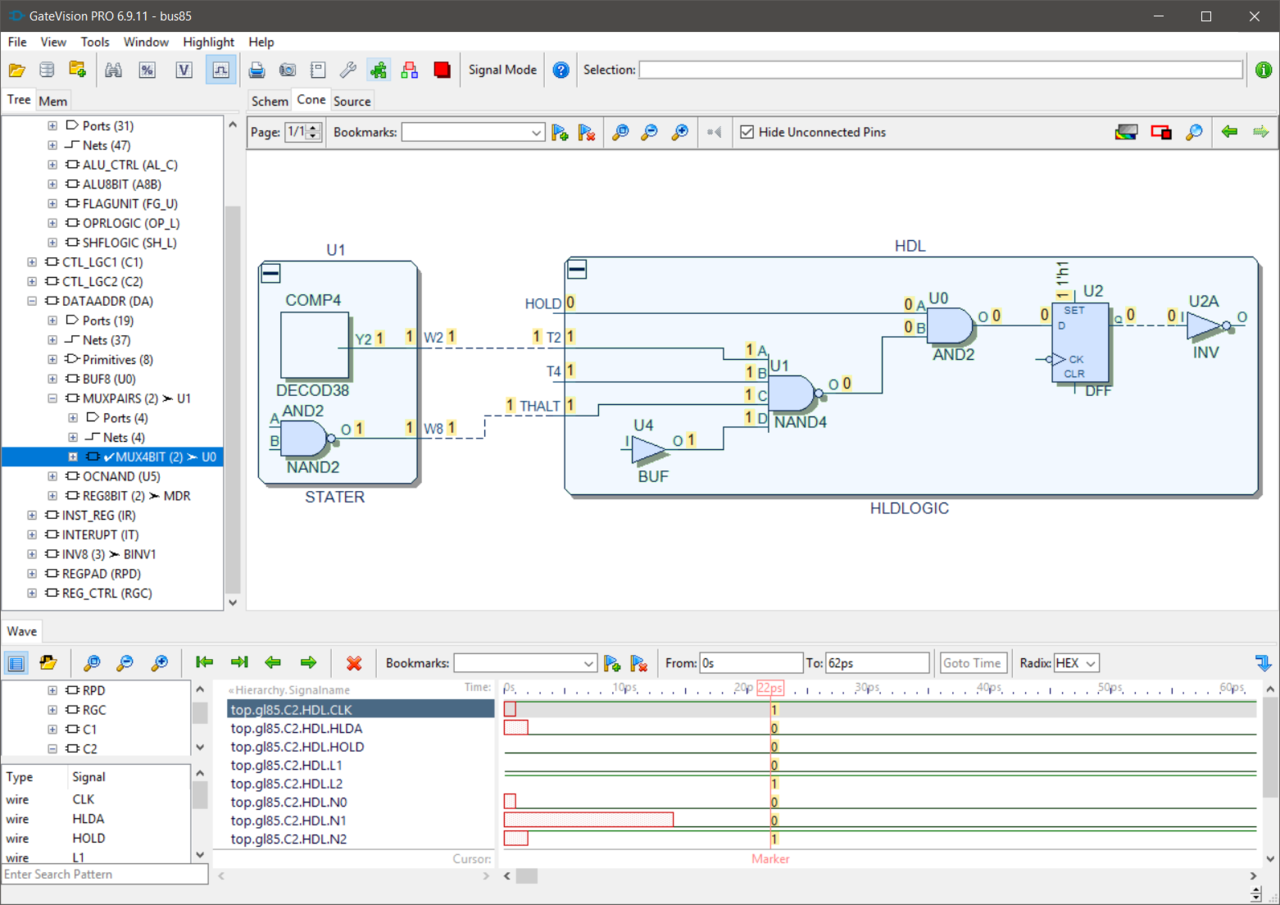Click the printer icon in main toolbar

click(257, 70)
